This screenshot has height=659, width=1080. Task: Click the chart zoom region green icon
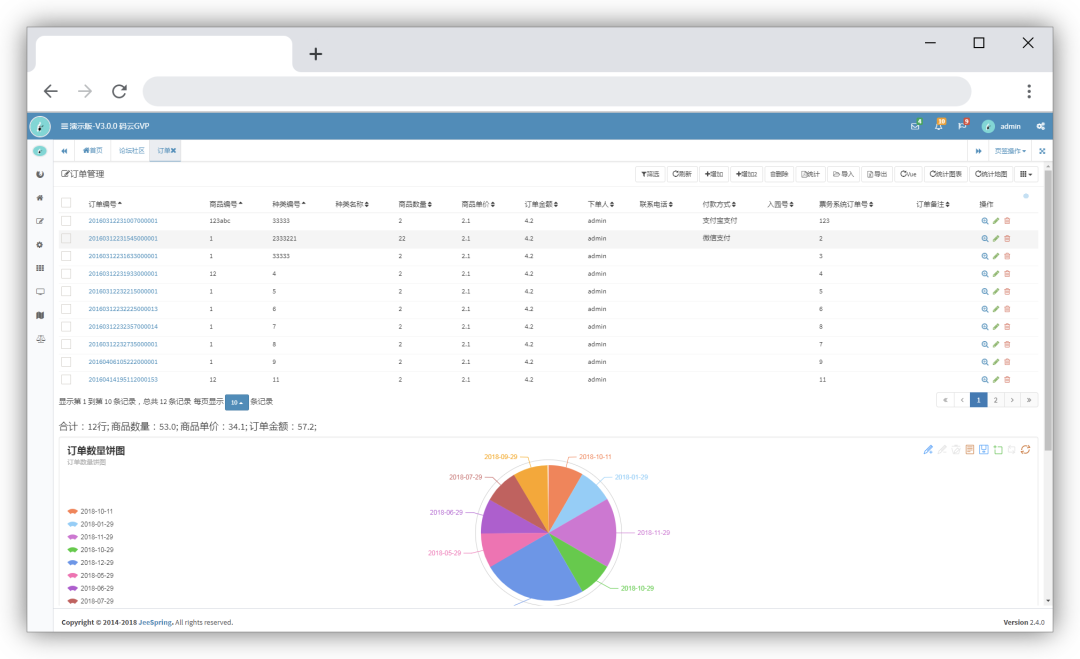click(x=998, y=450)
